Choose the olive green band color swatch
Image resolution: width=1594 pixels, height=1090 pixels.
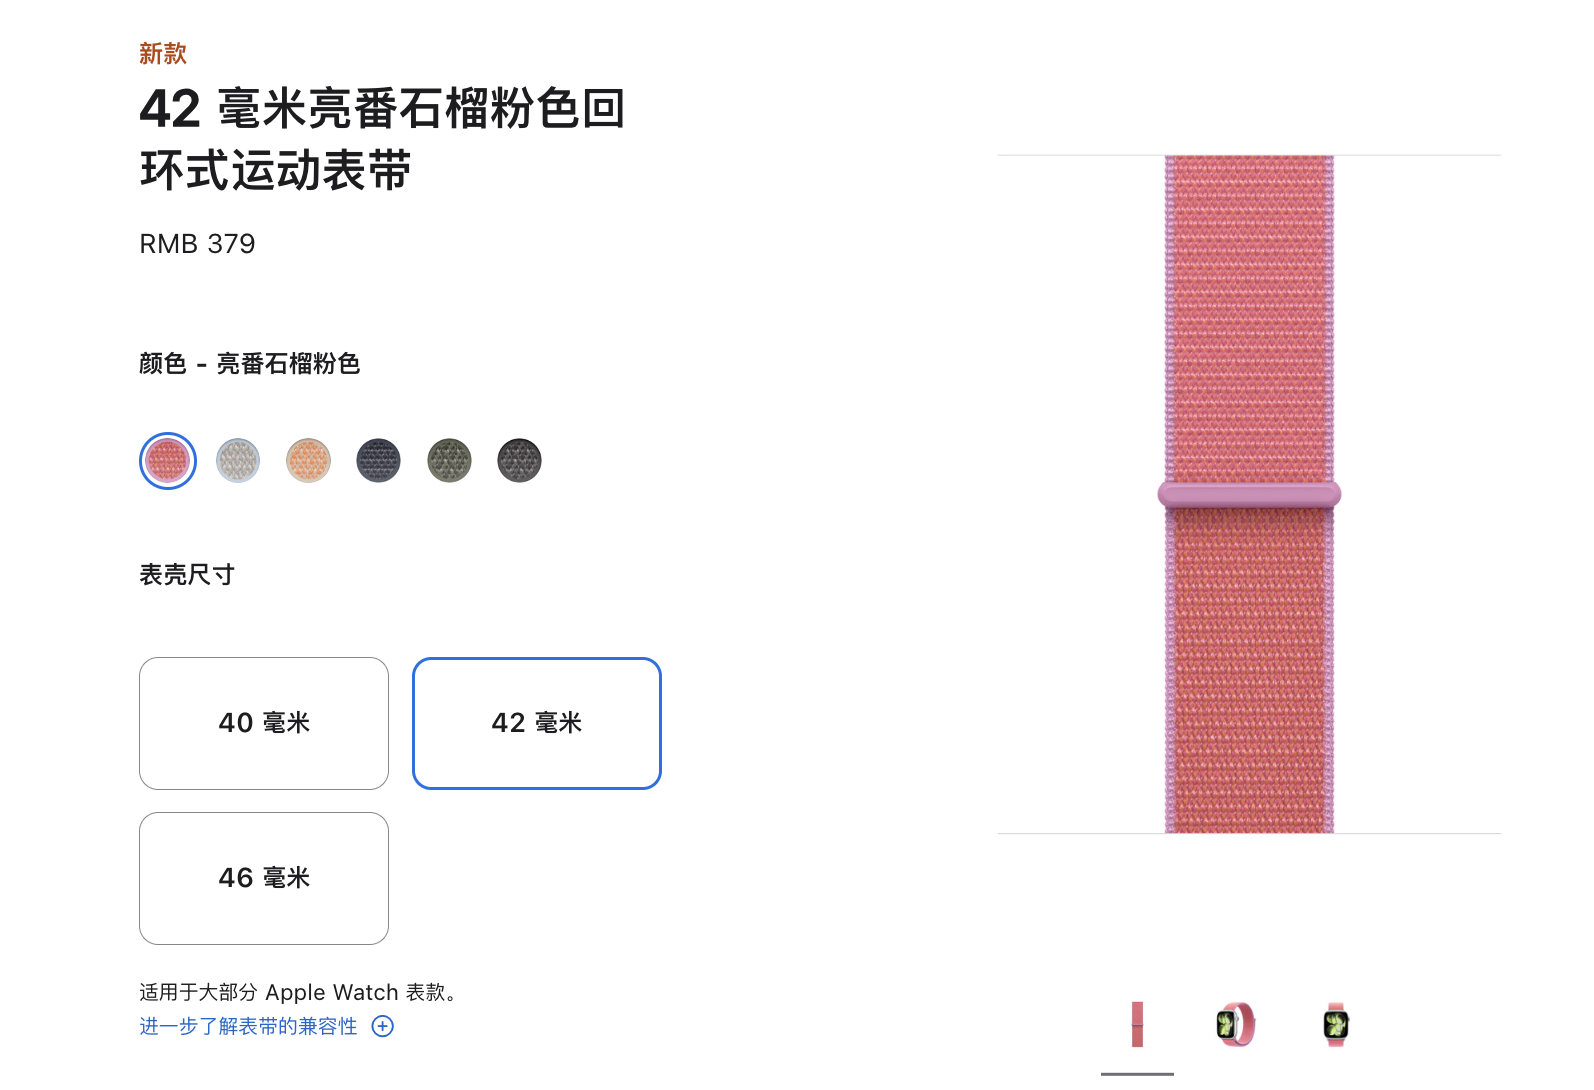pos(449,461)
